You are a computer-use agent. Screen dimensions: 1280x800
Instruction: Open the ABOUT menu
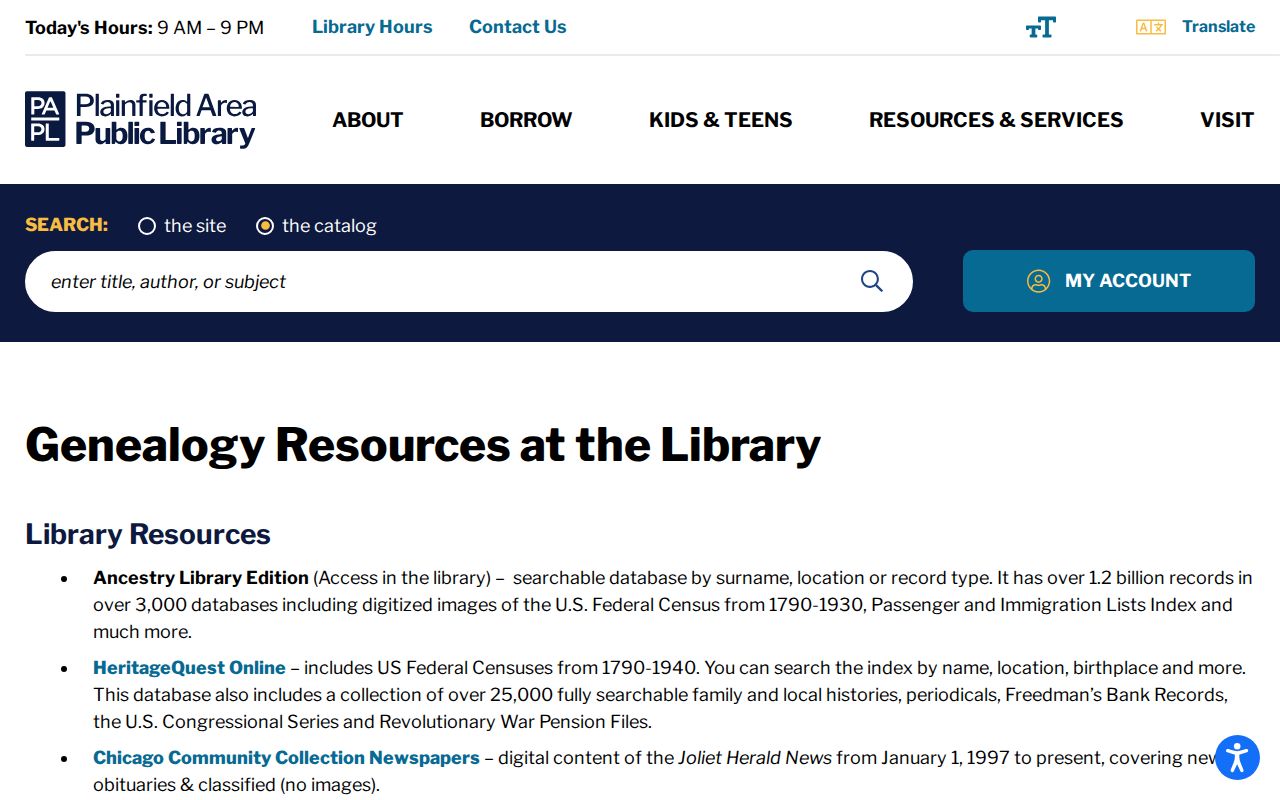(368, 120)
